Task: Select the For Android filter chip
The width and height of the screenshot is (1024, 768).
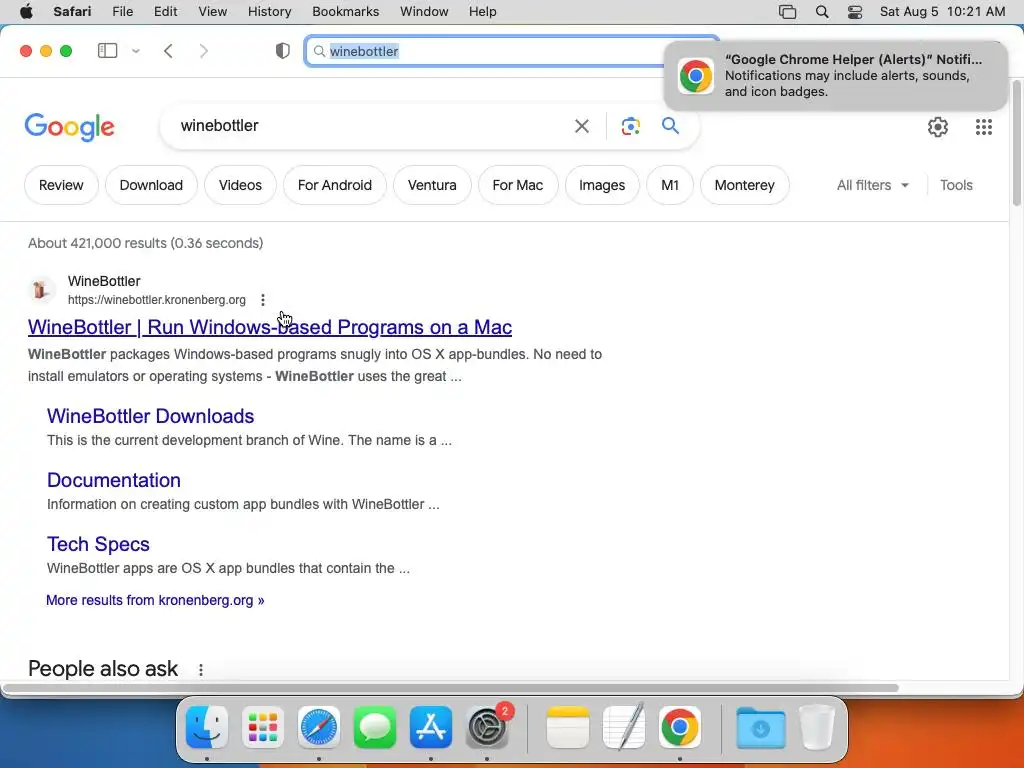Action: 334,185
